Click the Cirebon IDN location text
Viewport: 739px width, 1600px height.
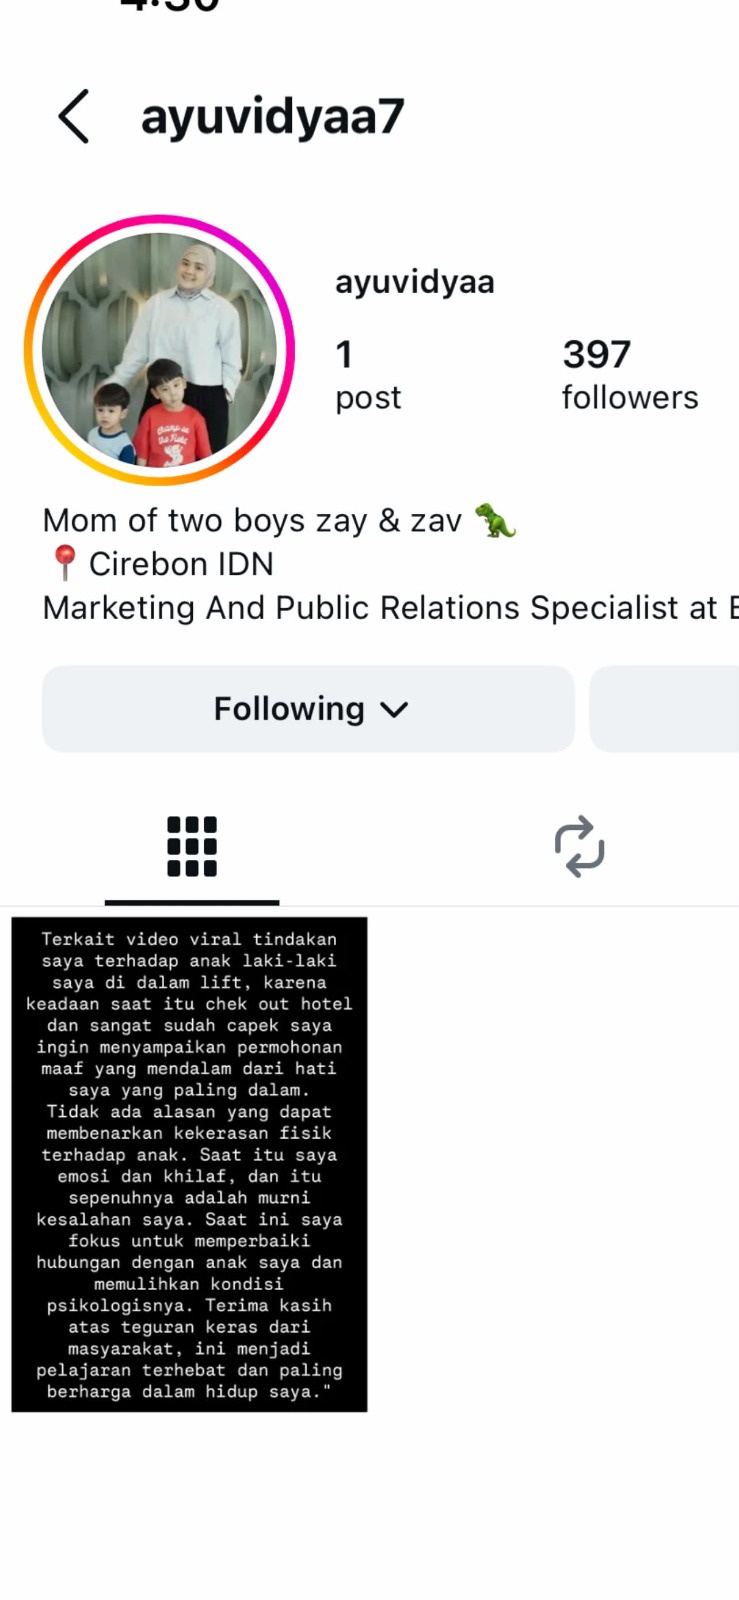(x=181, y=564)
